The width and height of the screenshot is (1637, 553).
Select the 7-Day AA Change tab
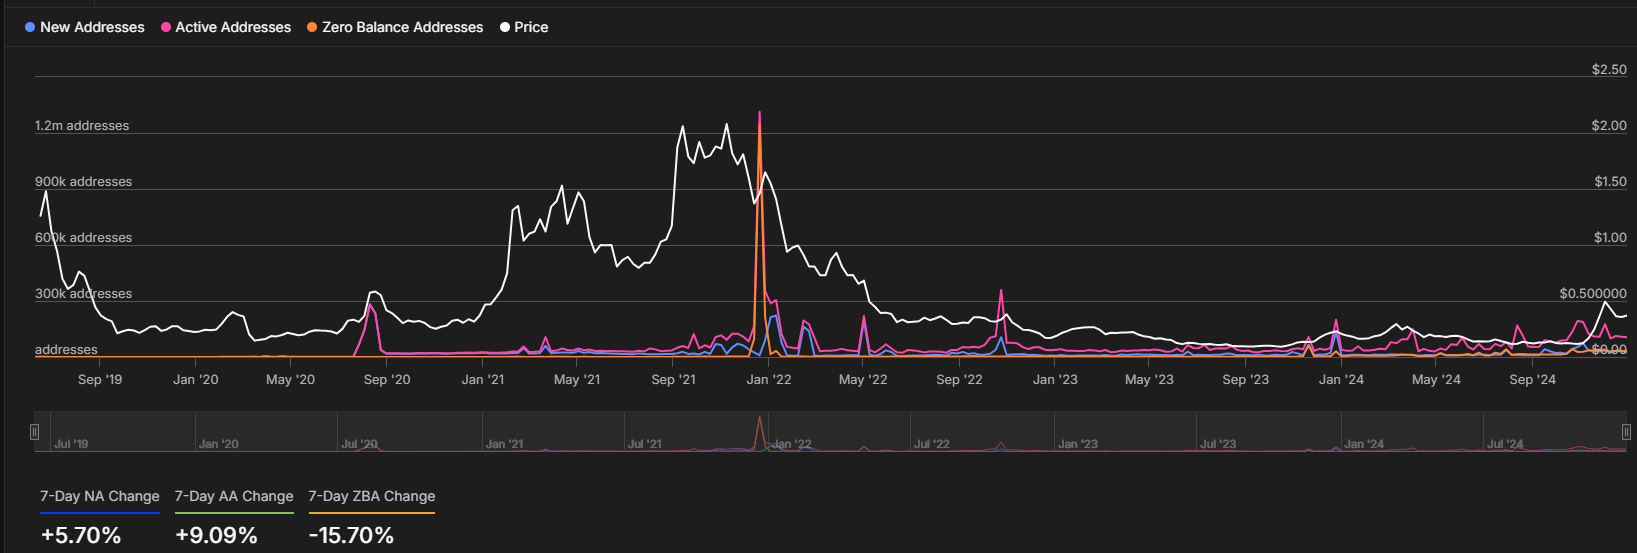click(234, 499)
